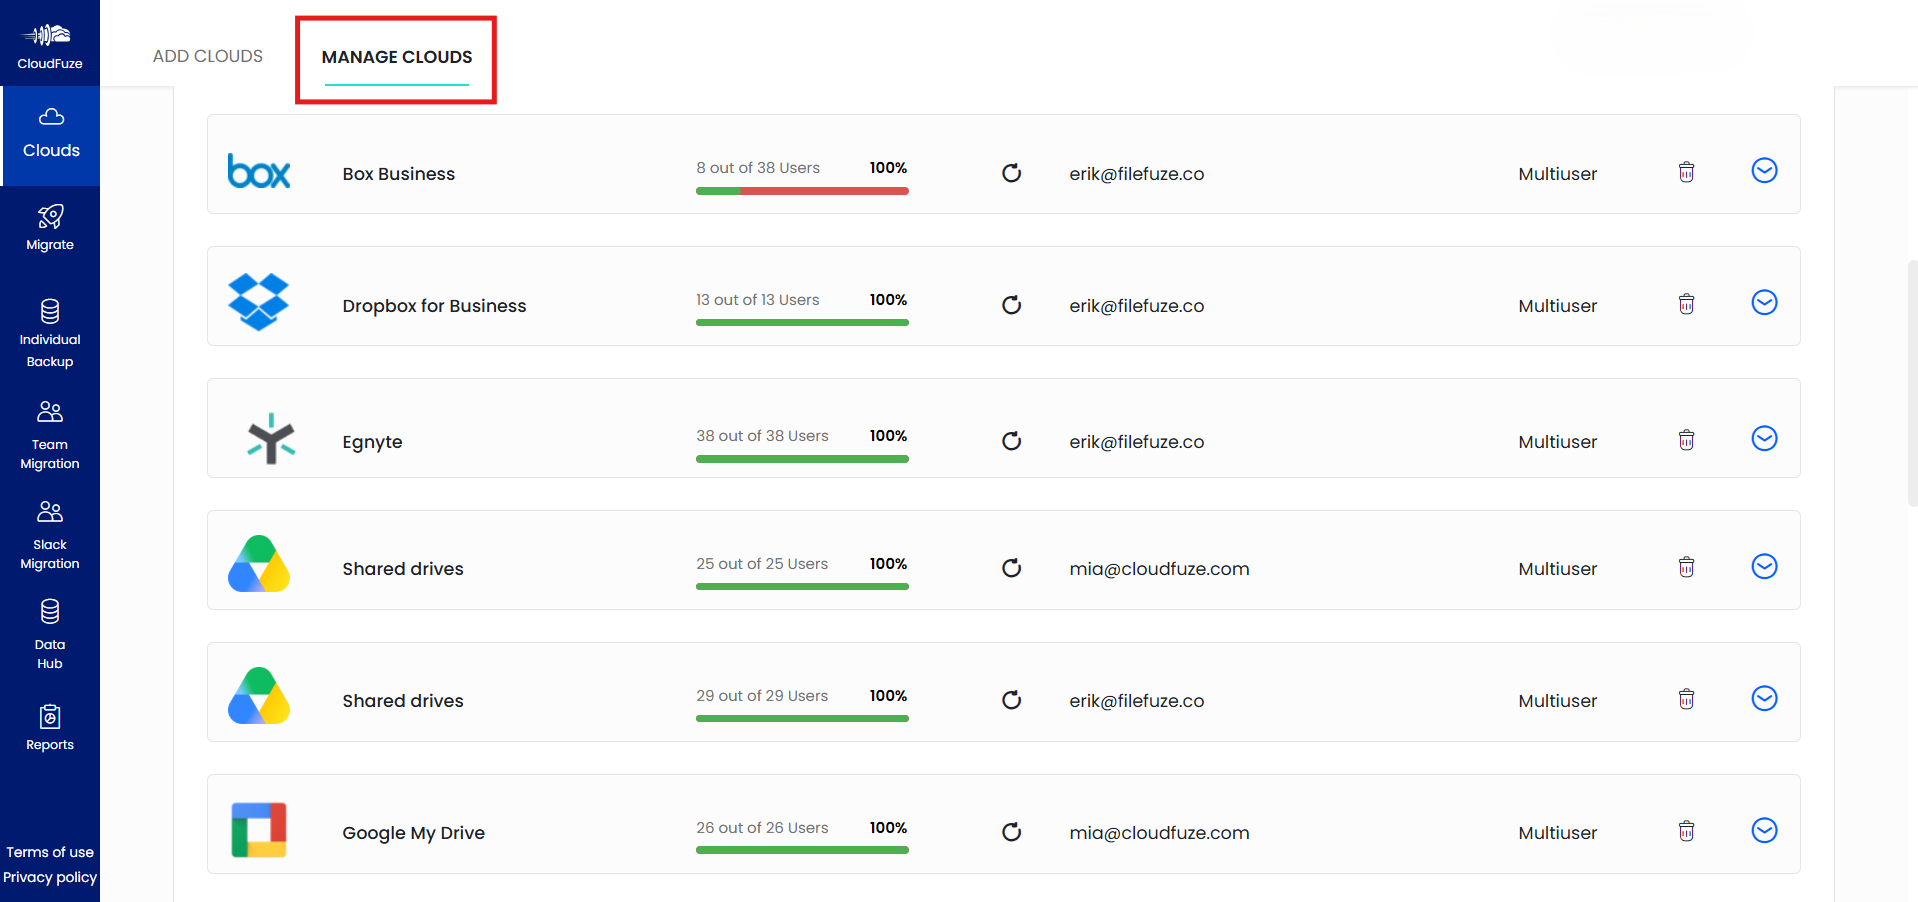
Task: Click '26 out of 26 Users' text
Action: tap(762, 828)
